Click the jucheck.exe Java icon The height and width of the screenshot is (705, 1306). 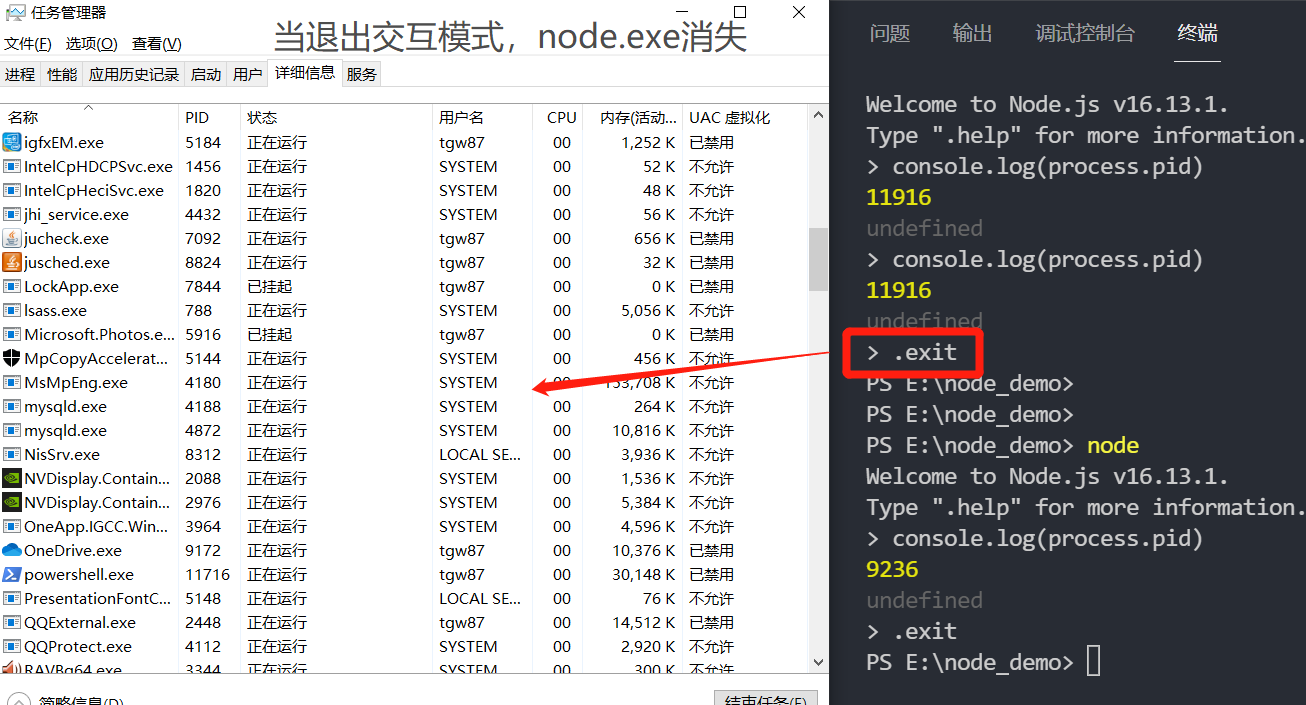[x=12, y=238]
